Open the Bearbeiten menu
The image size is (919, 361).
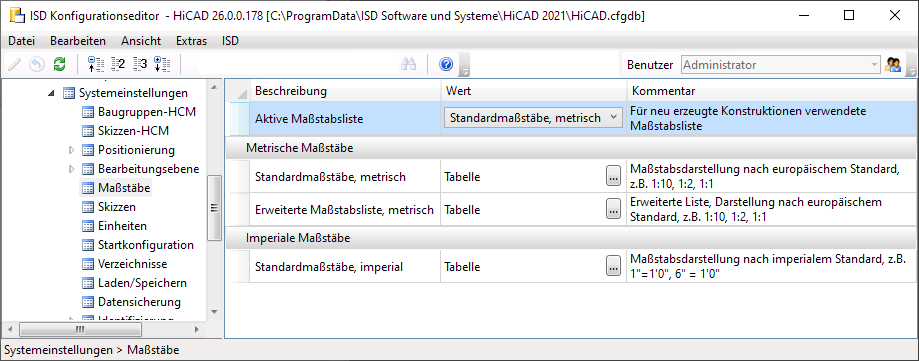(x=78, y=41)
